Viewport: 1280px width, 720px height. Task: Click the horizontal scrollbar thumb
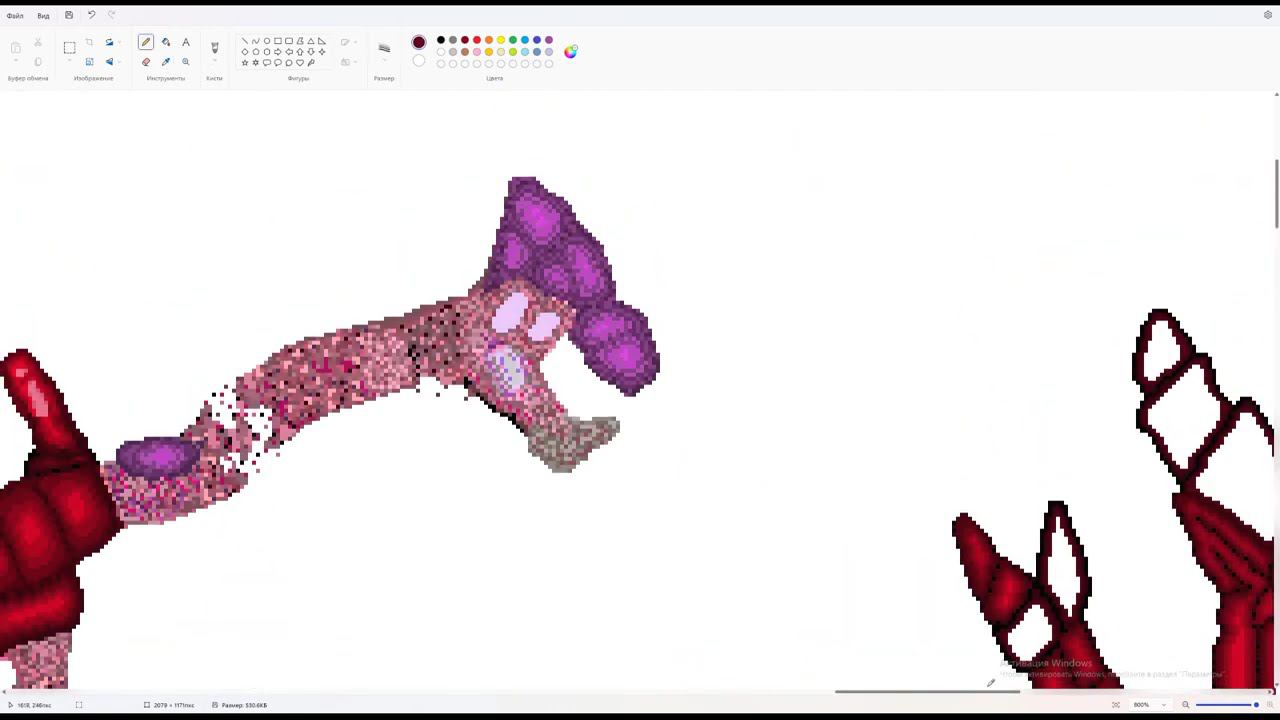coord(927,691)
